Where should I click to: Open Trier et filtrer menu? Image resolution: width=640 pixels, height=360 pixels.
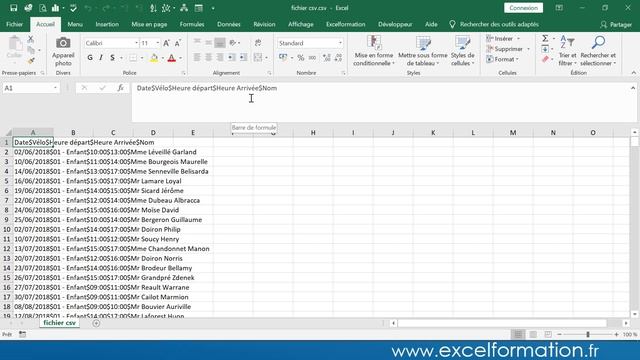tap(567, 51)
